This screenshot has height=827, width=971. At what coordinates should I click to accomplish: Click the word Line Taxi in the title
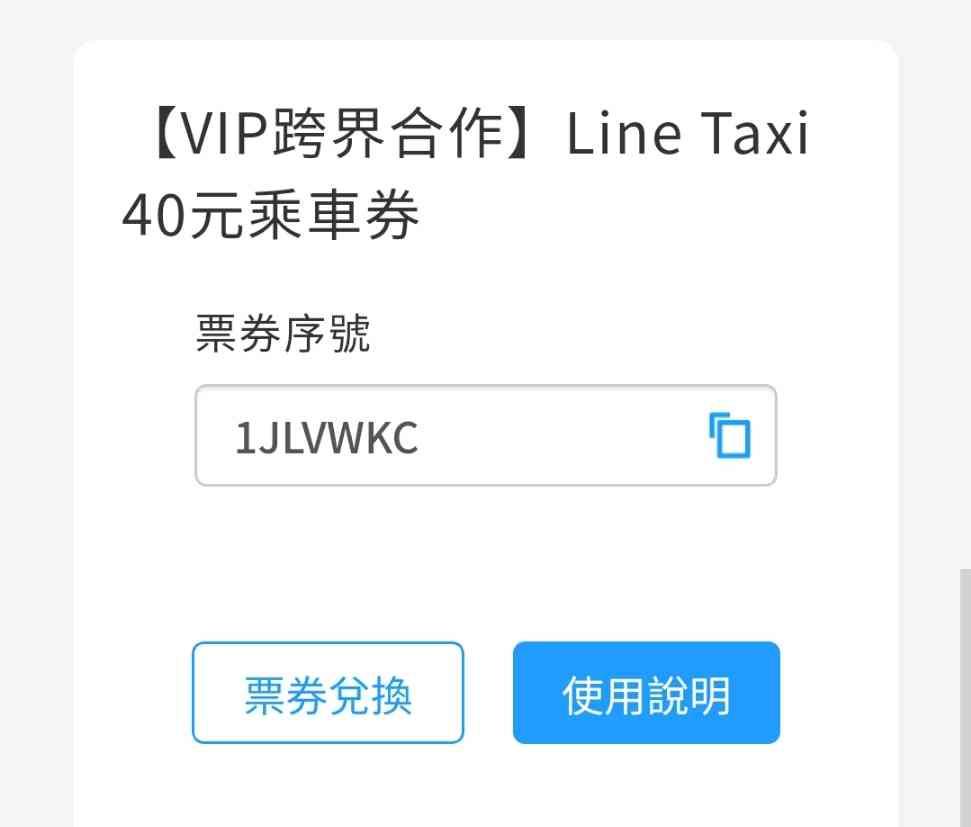pyautogui.click(x=687, y=133)
